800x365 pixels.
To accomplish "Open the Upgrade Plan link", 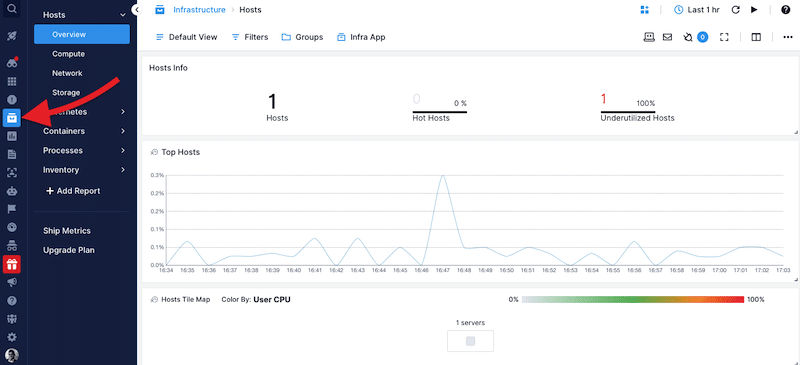I will (68, 250).
